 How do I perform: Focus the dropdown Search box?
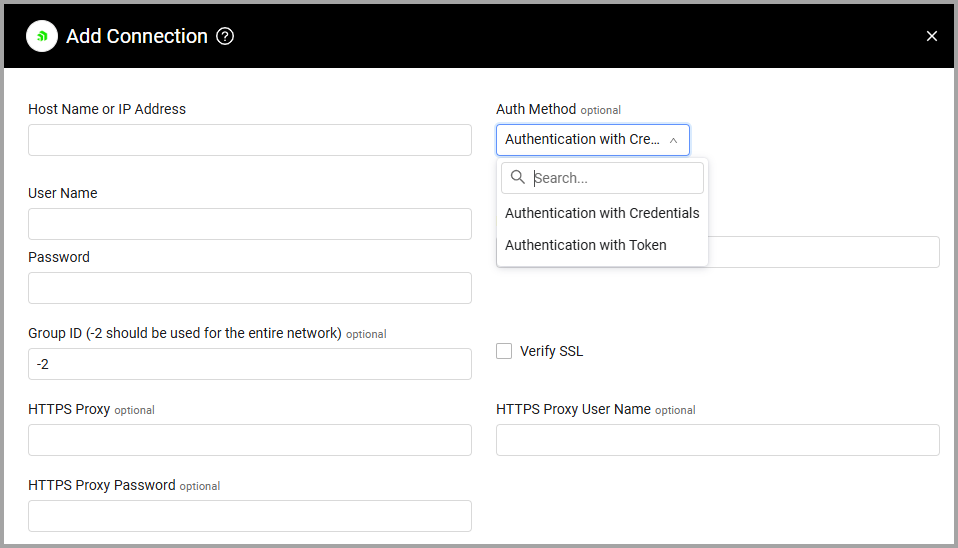(x=615, y=178)
